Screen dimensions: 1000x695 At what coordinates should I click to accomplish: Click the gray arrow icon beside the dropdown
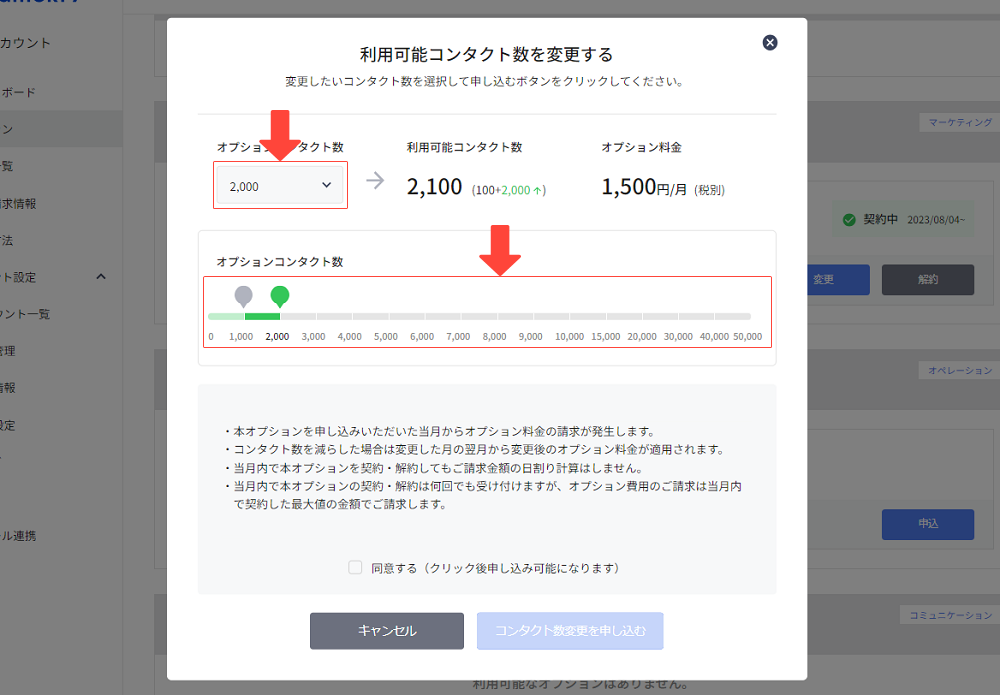click(x=375, y=180)
